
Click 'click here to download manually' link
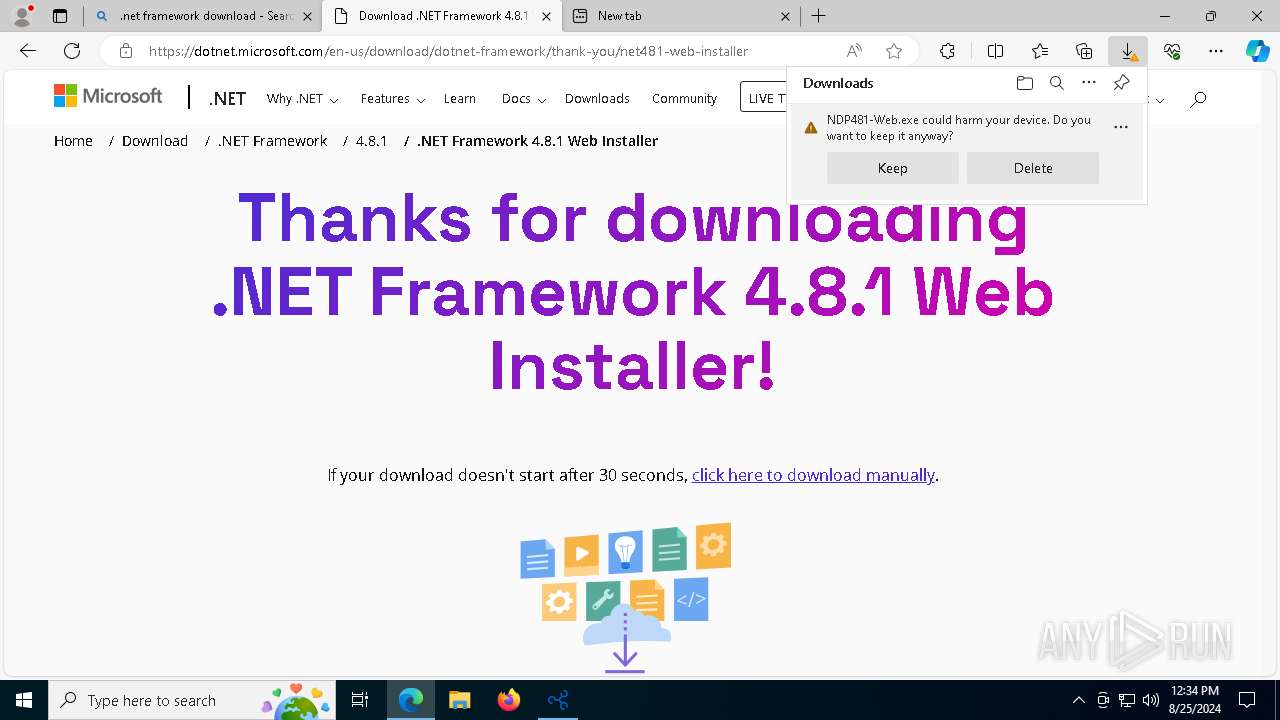[813, 475]
